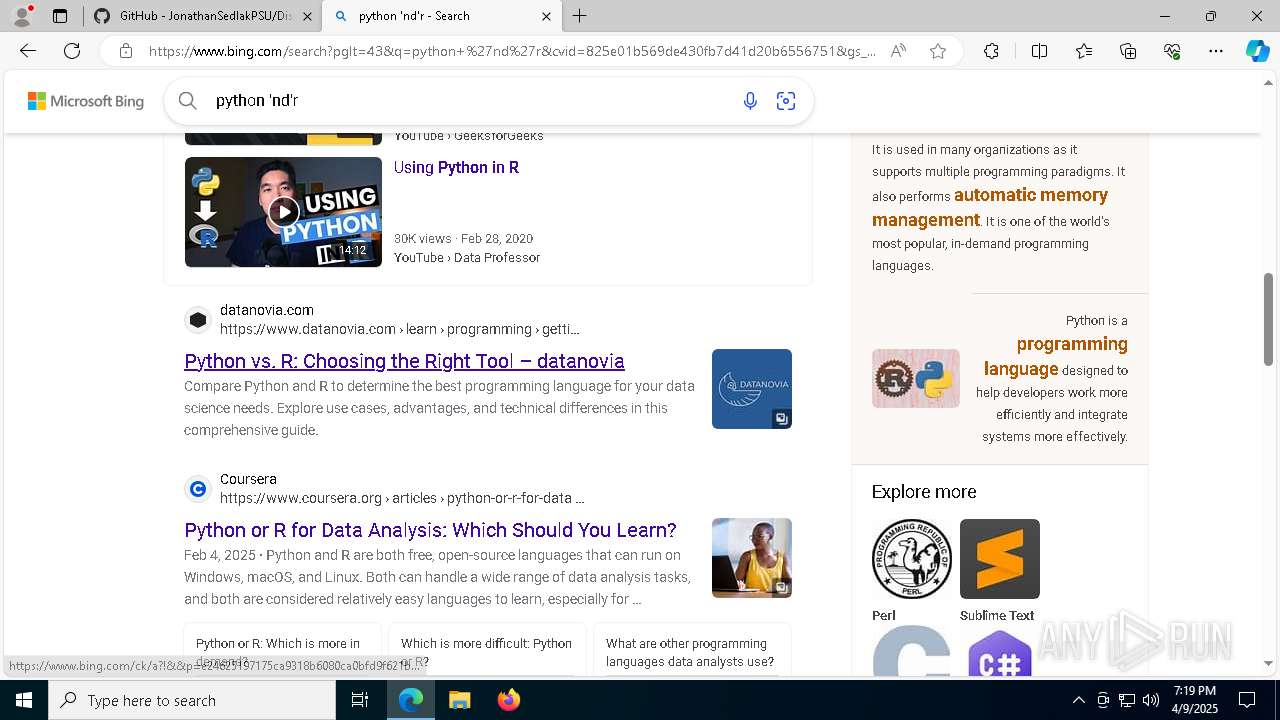This screenshot has width=1280, height=720.
Task: Visit Coursera site name
Action: tap(248, 479)
